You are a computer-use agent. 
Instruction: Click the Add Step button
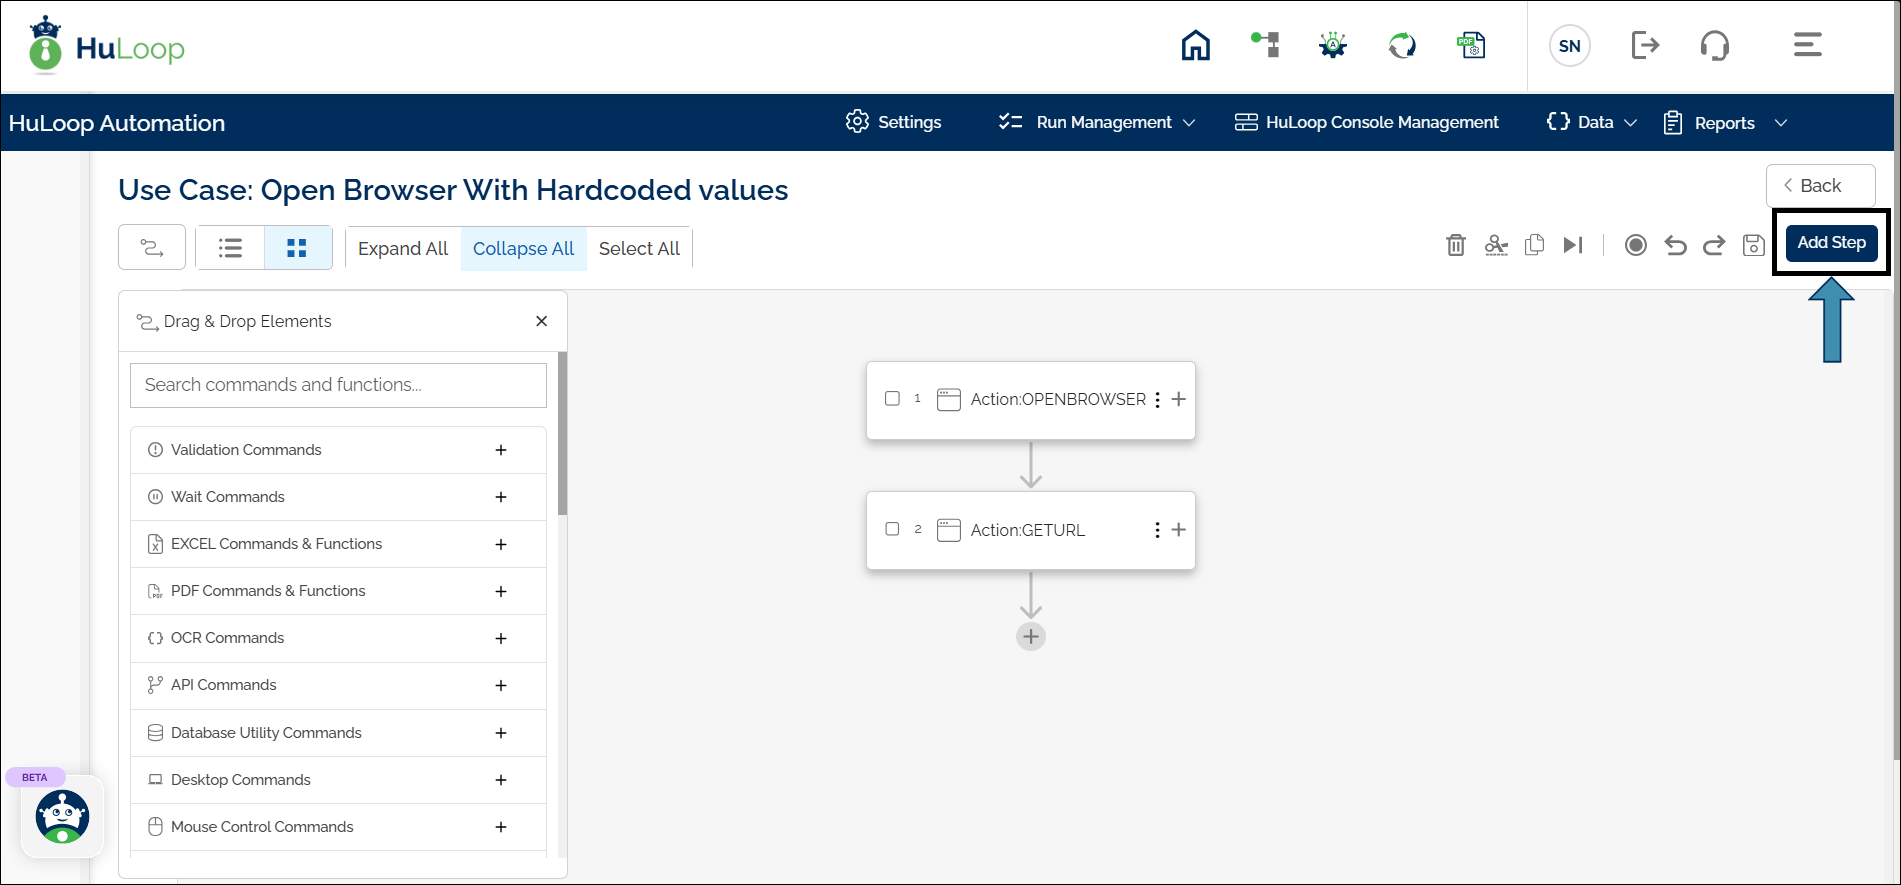click(x=1831, y=242)
